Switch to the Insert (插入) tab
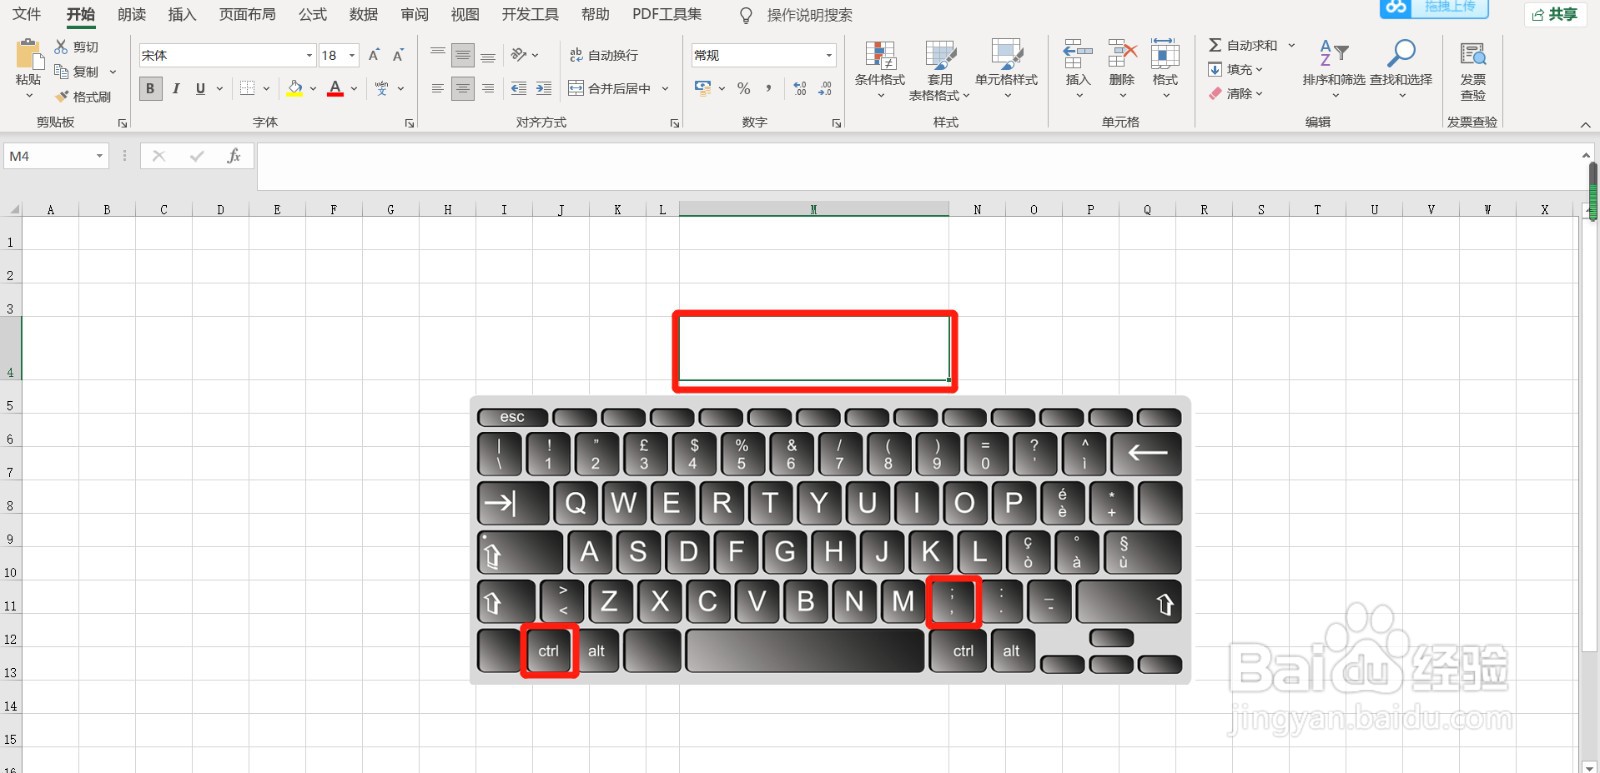Image resolution: width=1600 pixels, height=773 pixels. (x=182, y=14)
